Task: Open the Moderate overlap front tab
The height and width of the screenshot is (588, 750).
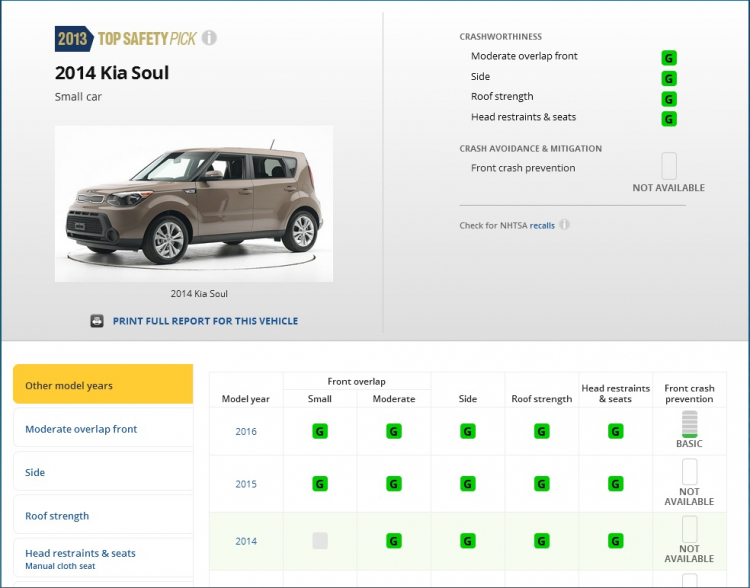Action: click(103, 427)
